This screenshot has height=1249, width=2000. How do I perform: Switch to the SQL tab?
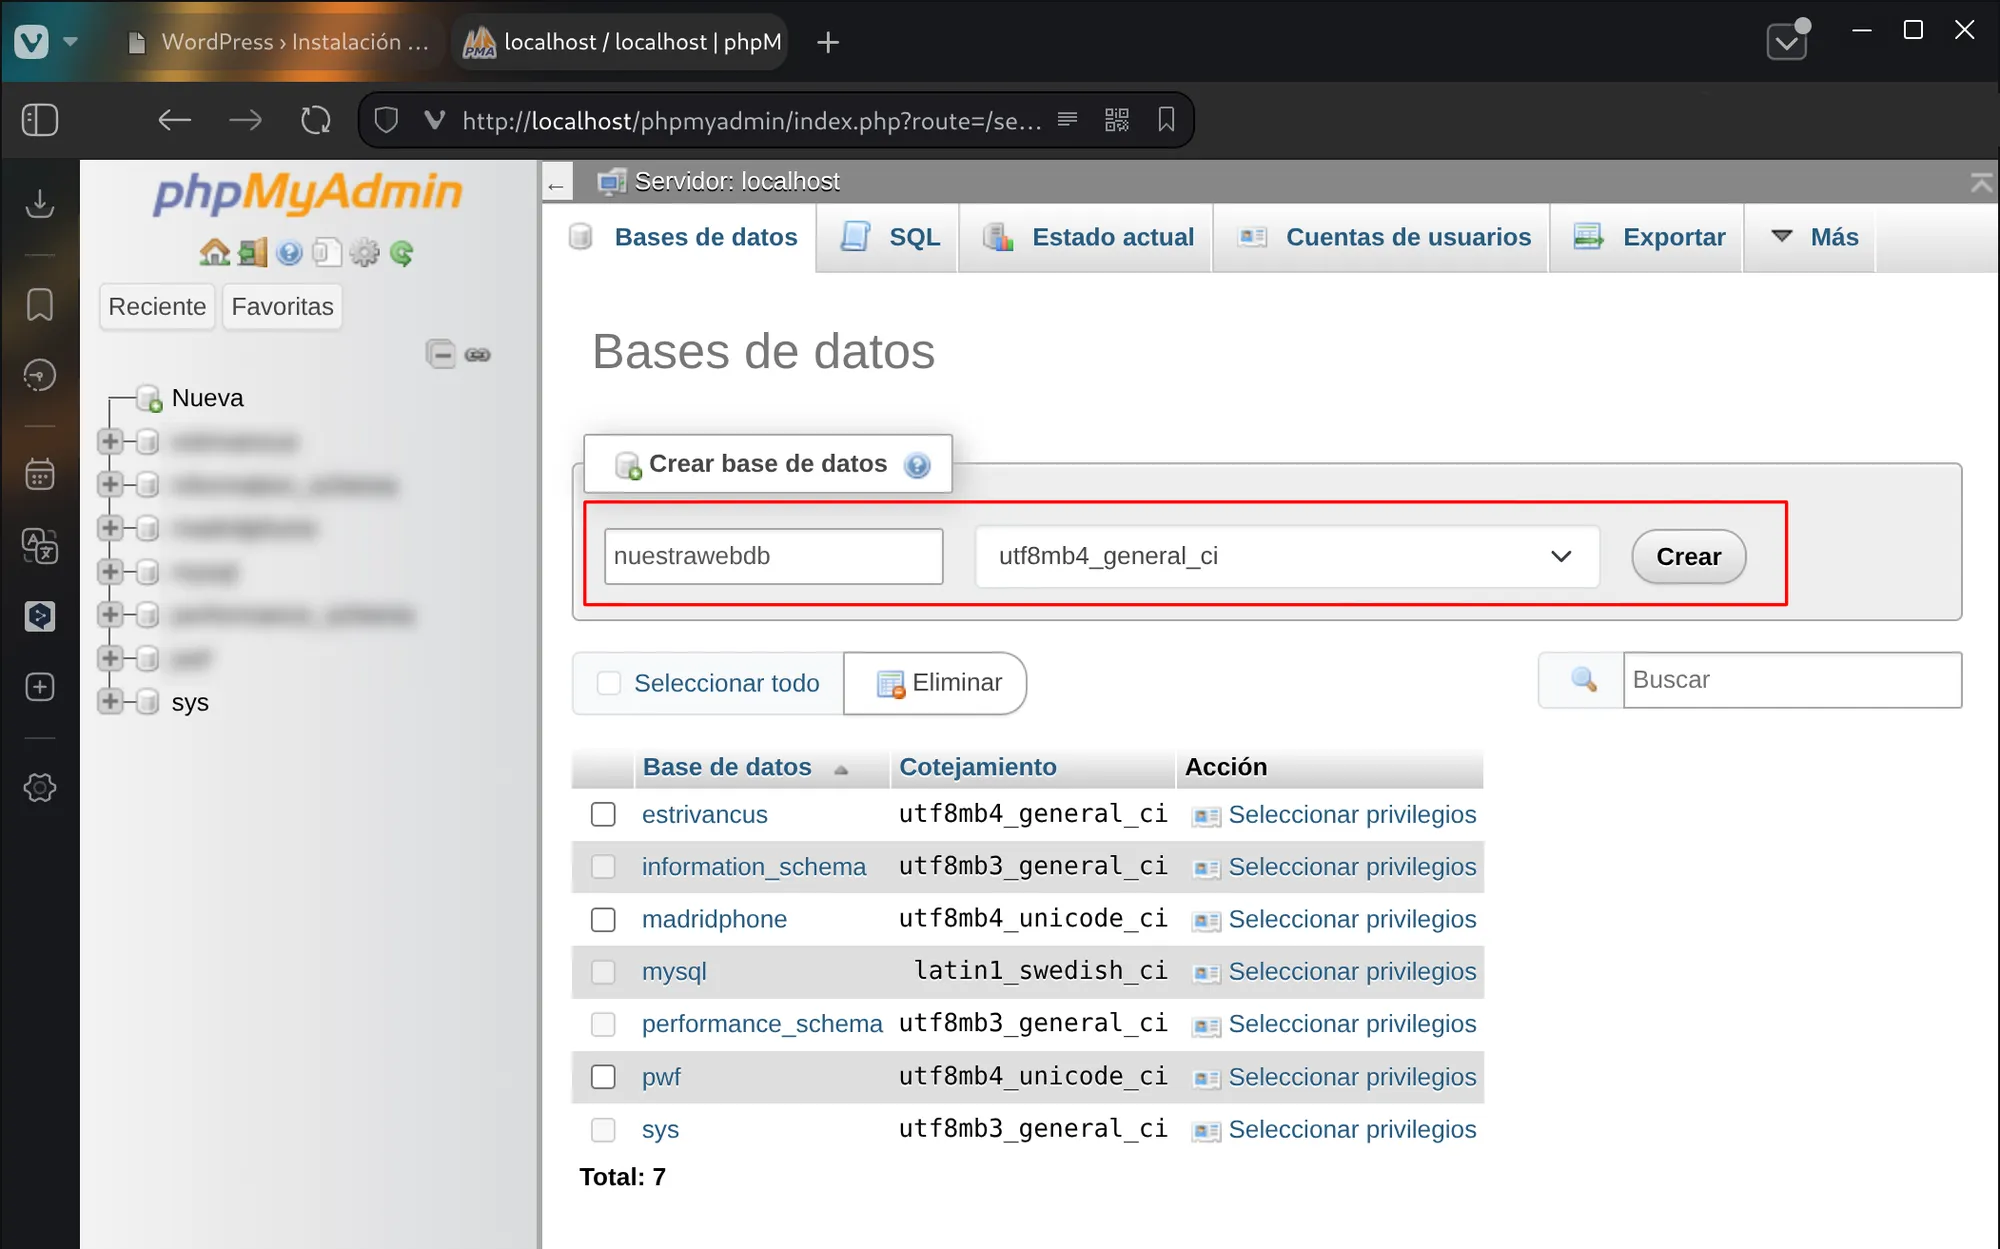(891, 237)
